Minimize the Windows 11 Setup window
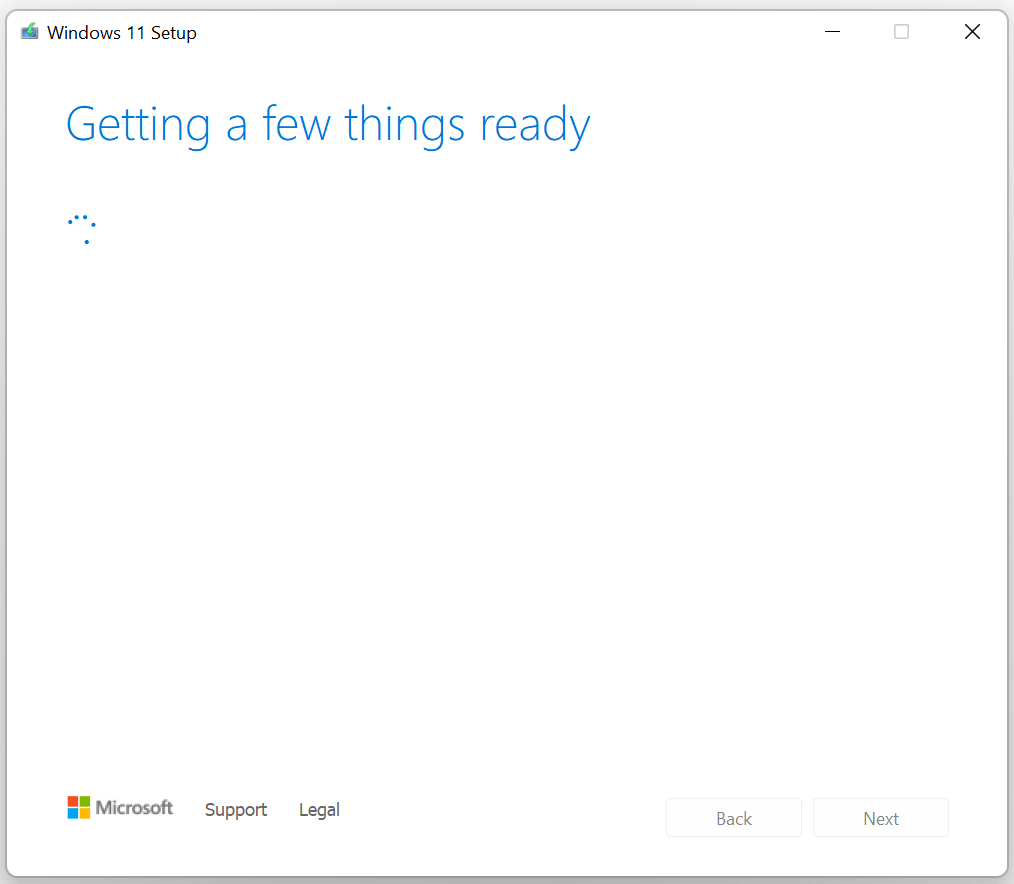 pyautogui.click(x=832, y=32)
